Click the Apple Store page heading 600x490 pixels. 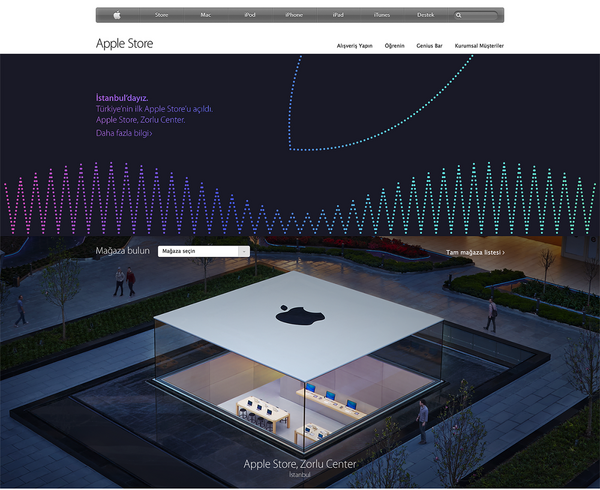124,44
